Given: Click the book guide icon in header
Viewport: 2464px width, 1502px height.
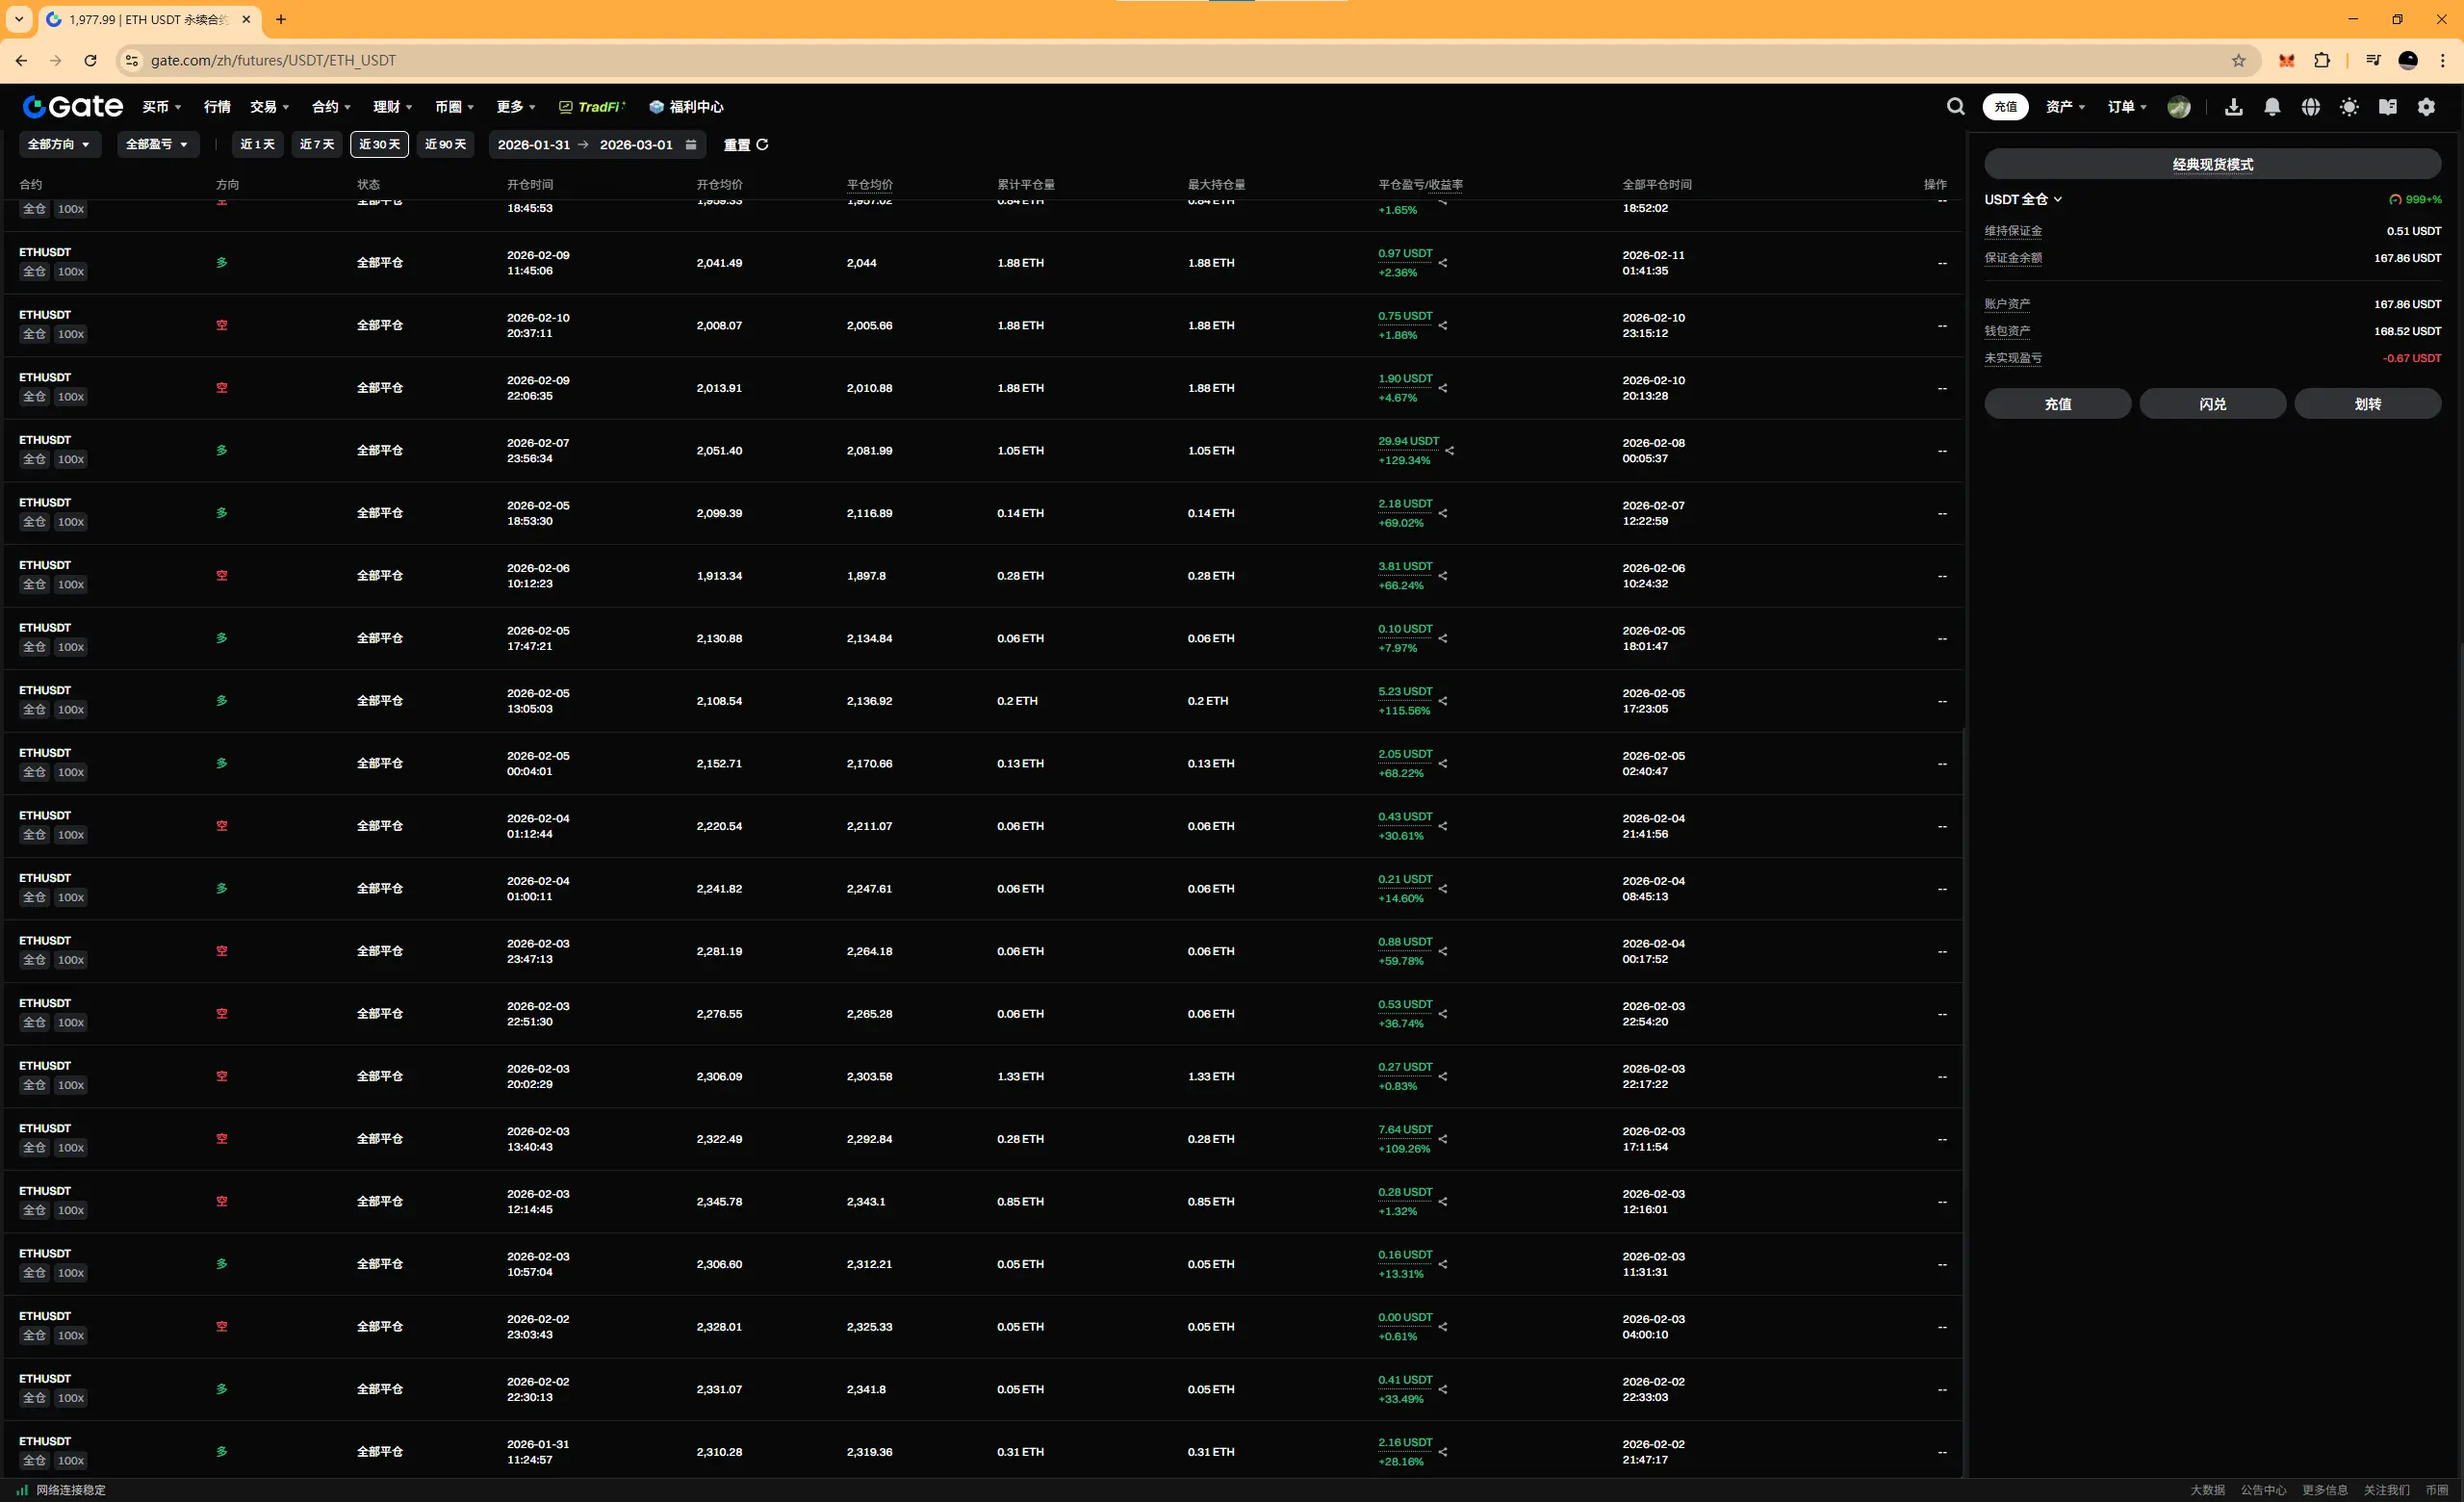Looking at the screenshot, I should [2387, 107].
